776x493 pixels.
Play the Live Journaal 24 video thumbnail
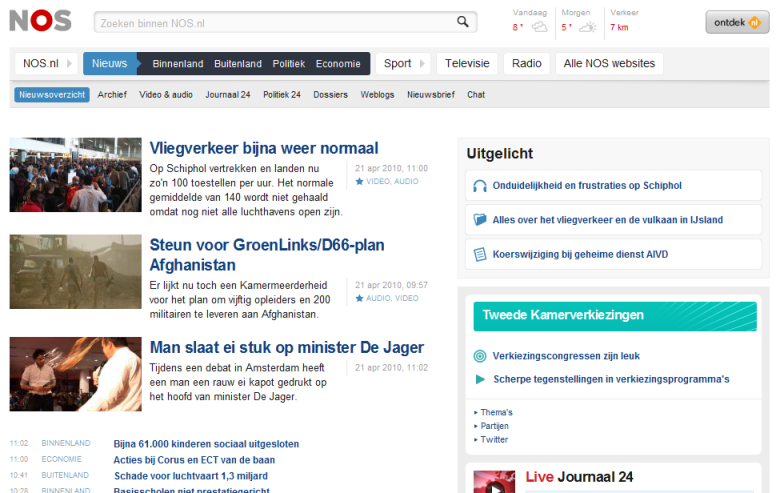494,483
